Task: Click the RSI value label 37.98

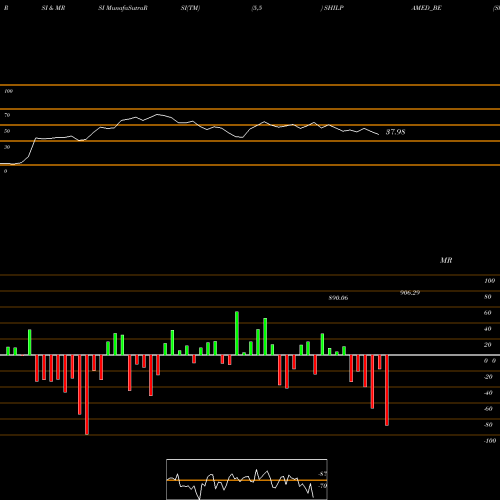Action: pos(395,132)
